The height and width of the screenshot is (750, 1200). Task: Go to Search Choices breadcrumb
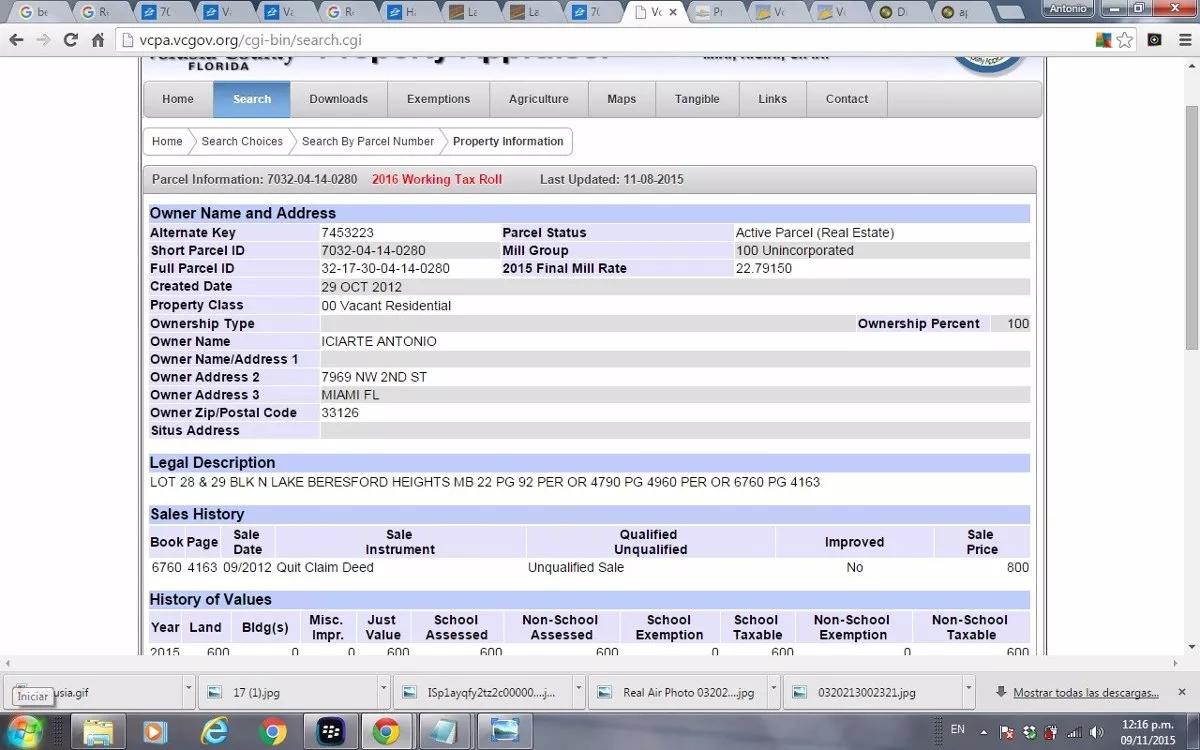point(242,141)
